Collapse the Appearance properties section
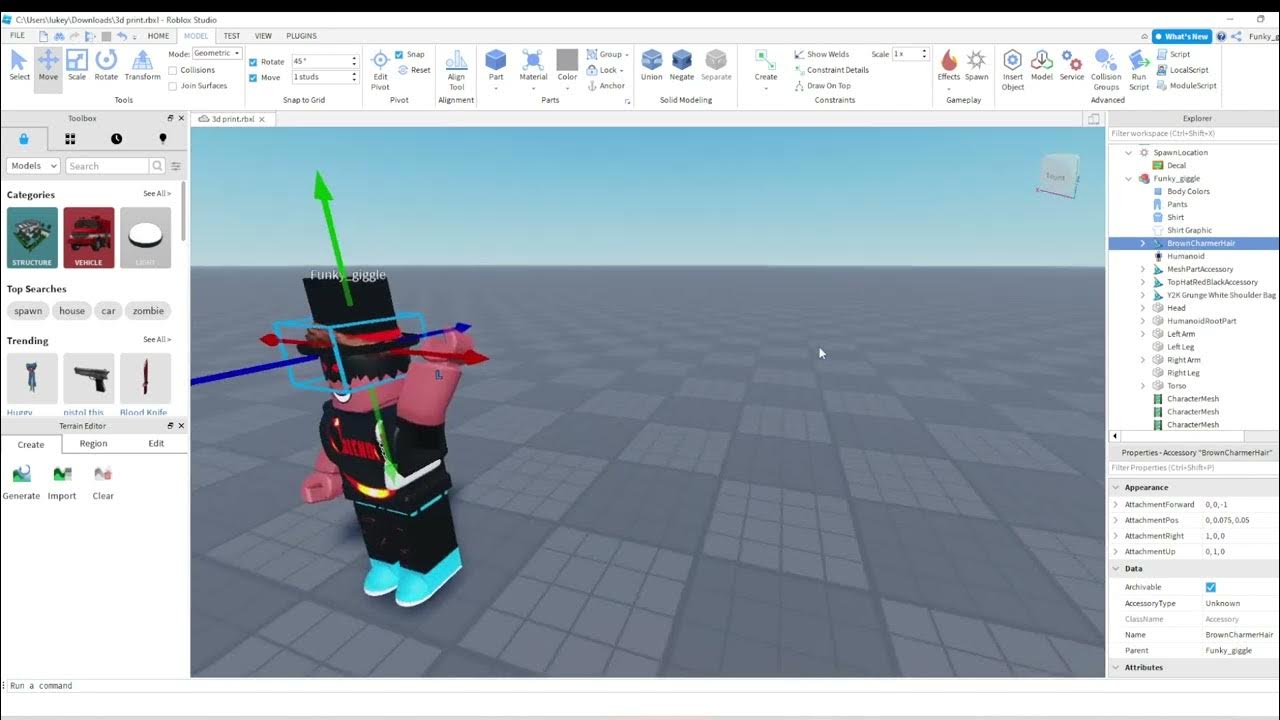This screenshot has width=1280, height=720. (x=1116, y=487)
